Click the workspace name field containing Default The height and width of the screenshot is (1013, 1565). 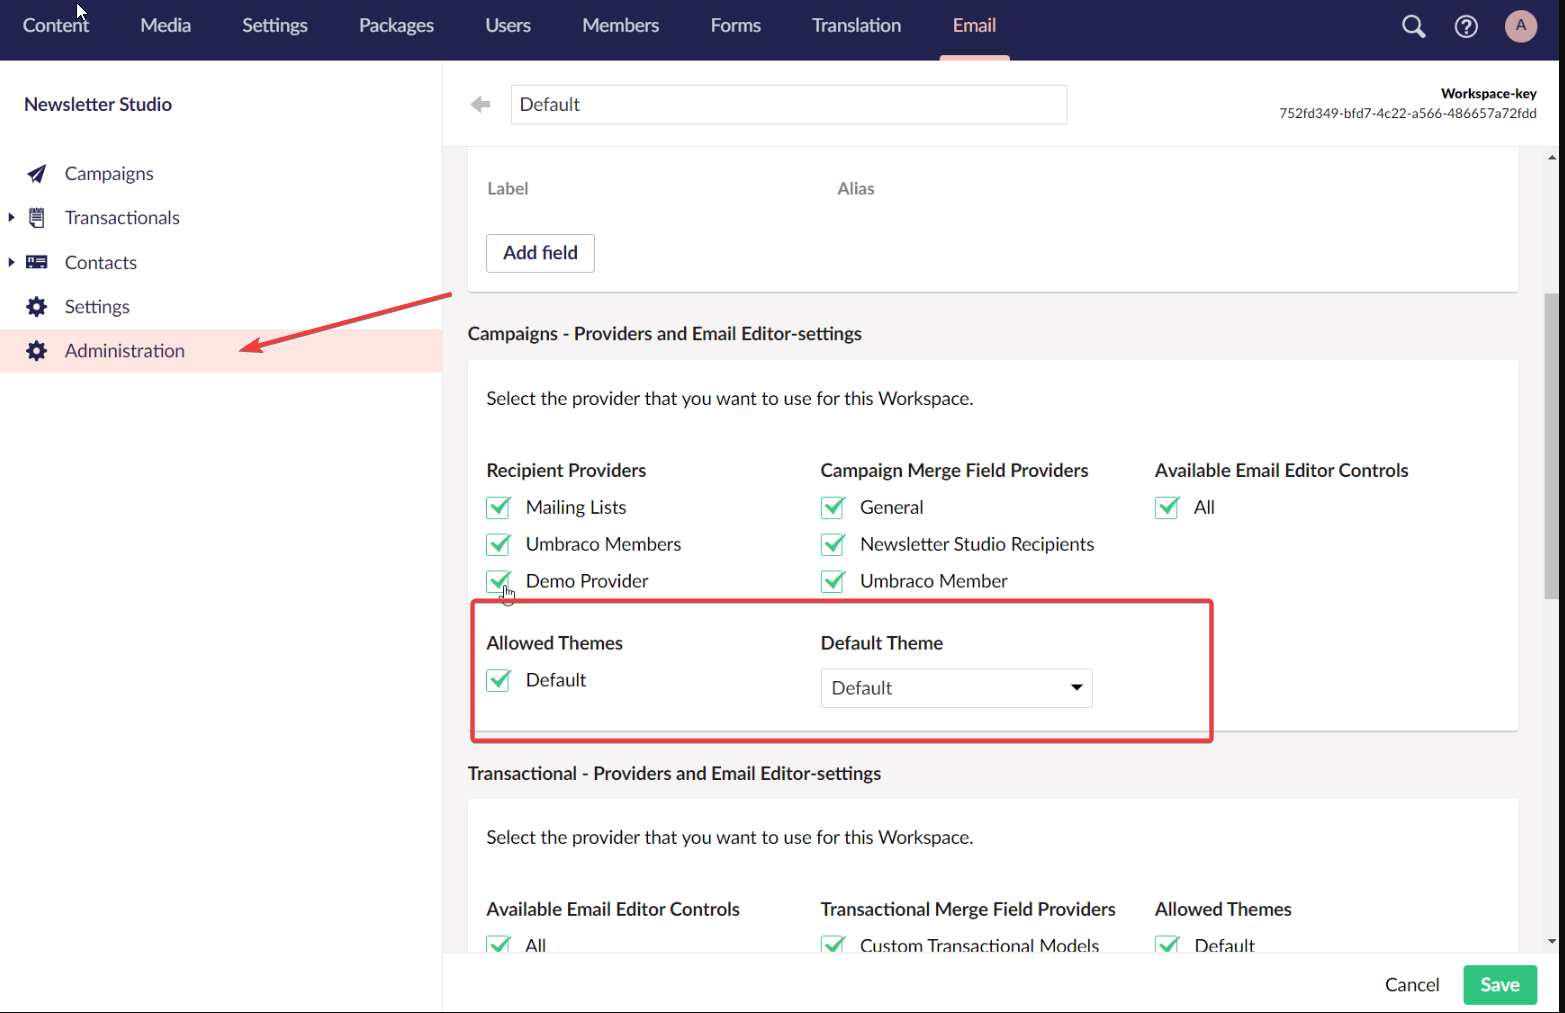(x=789, y=104)
